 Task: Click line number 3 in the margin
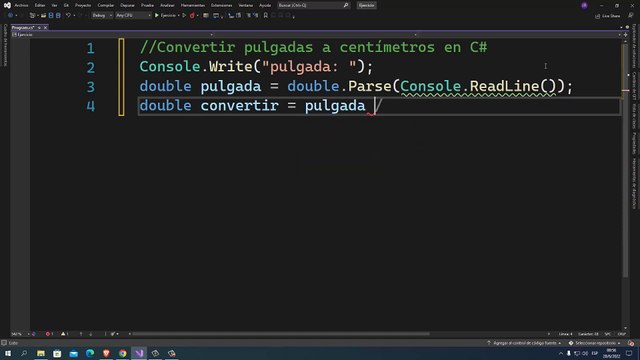[x=91, y=87]
